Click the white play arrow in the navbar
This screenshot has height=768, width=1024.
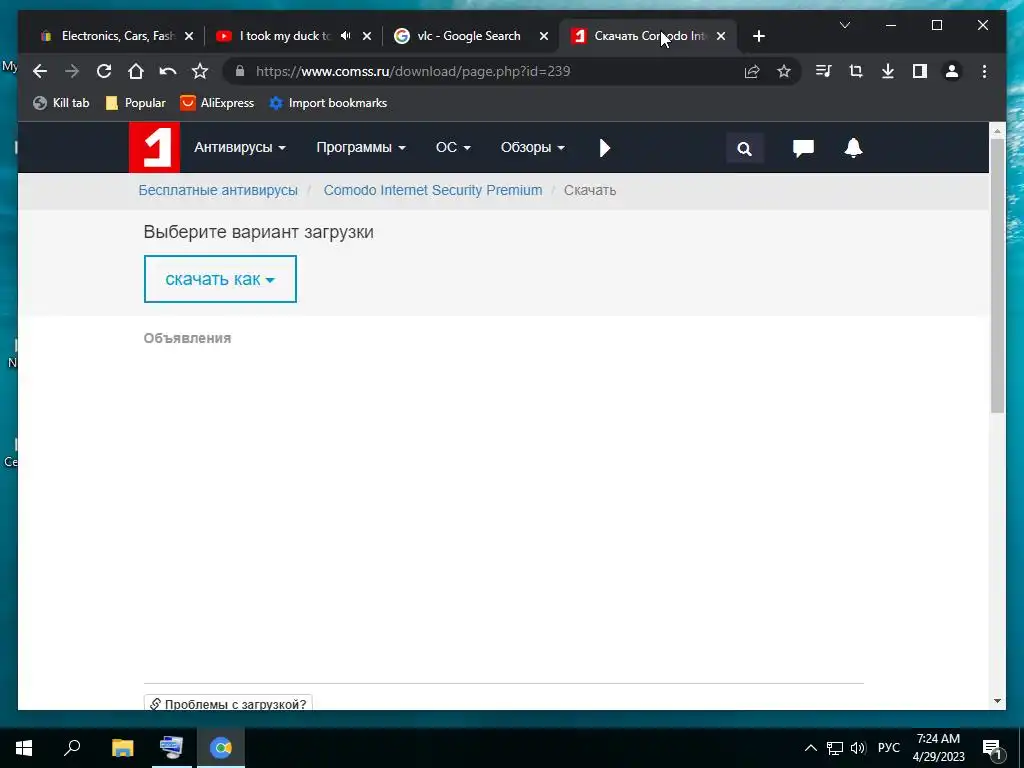point(605,148)
